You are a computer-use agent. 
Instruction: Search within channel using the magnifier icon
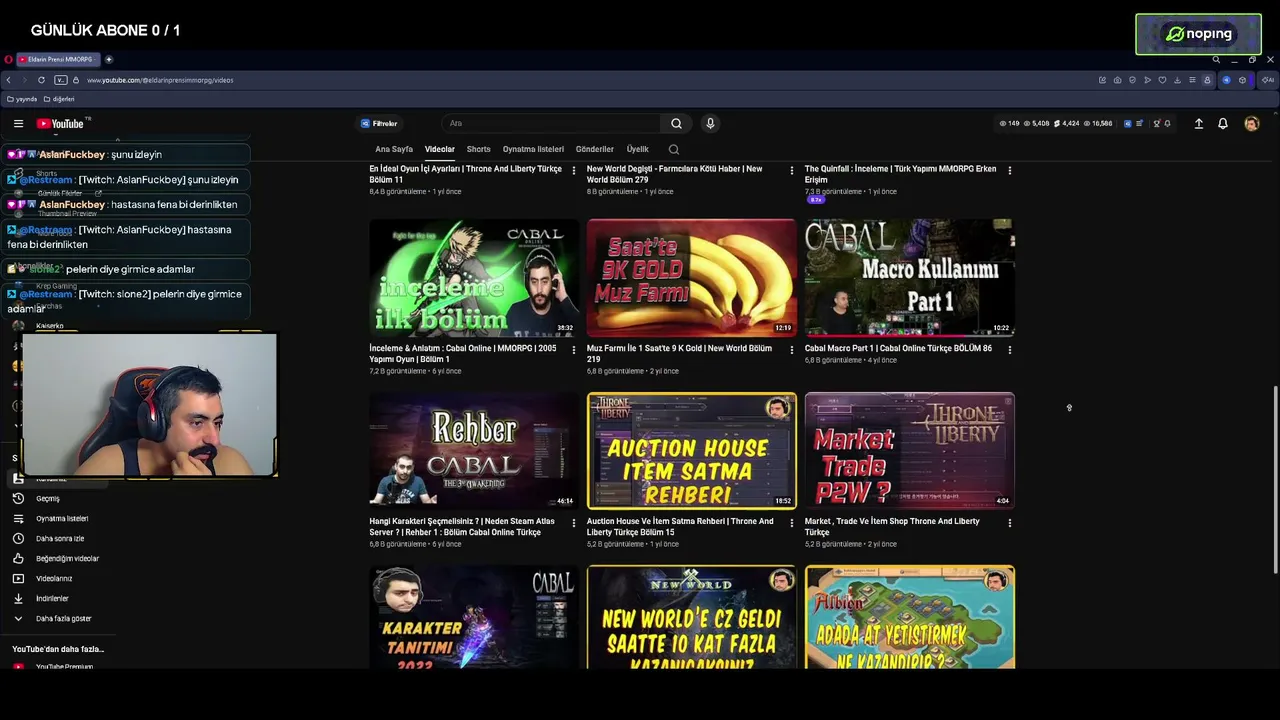(x=673, y=149)
